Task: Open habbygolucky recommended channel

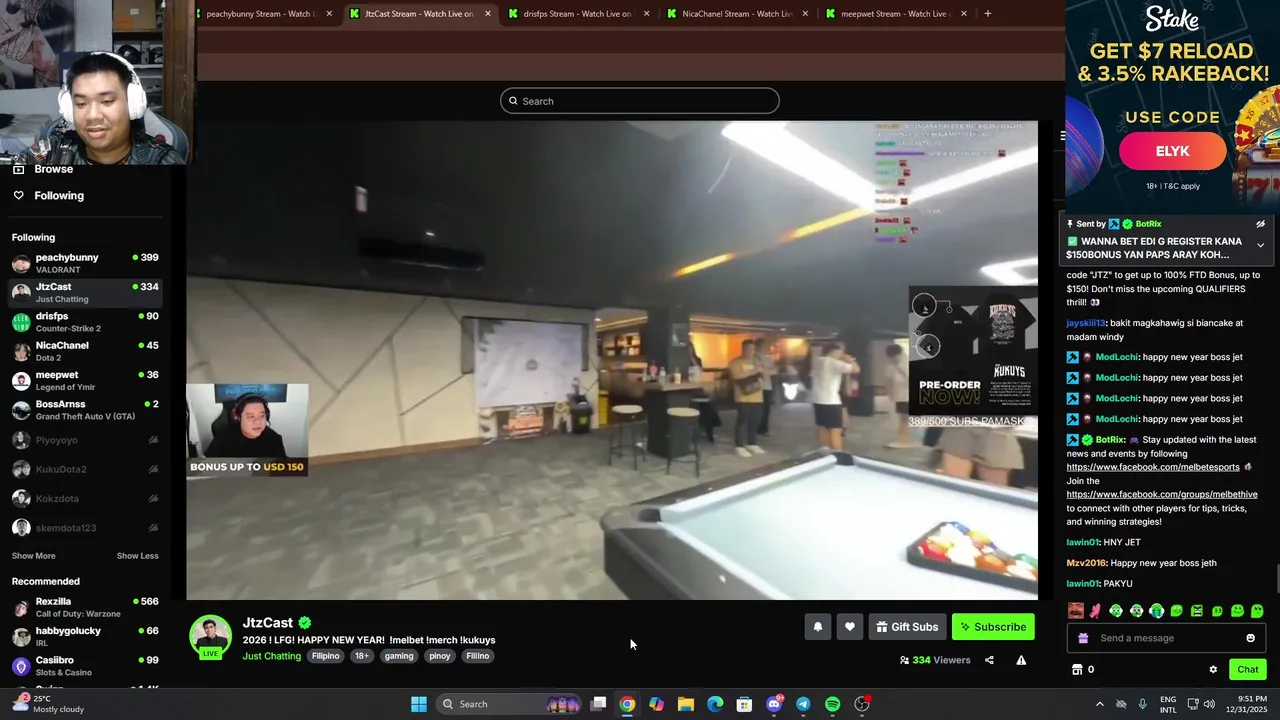Action: [x=85, y=636]
